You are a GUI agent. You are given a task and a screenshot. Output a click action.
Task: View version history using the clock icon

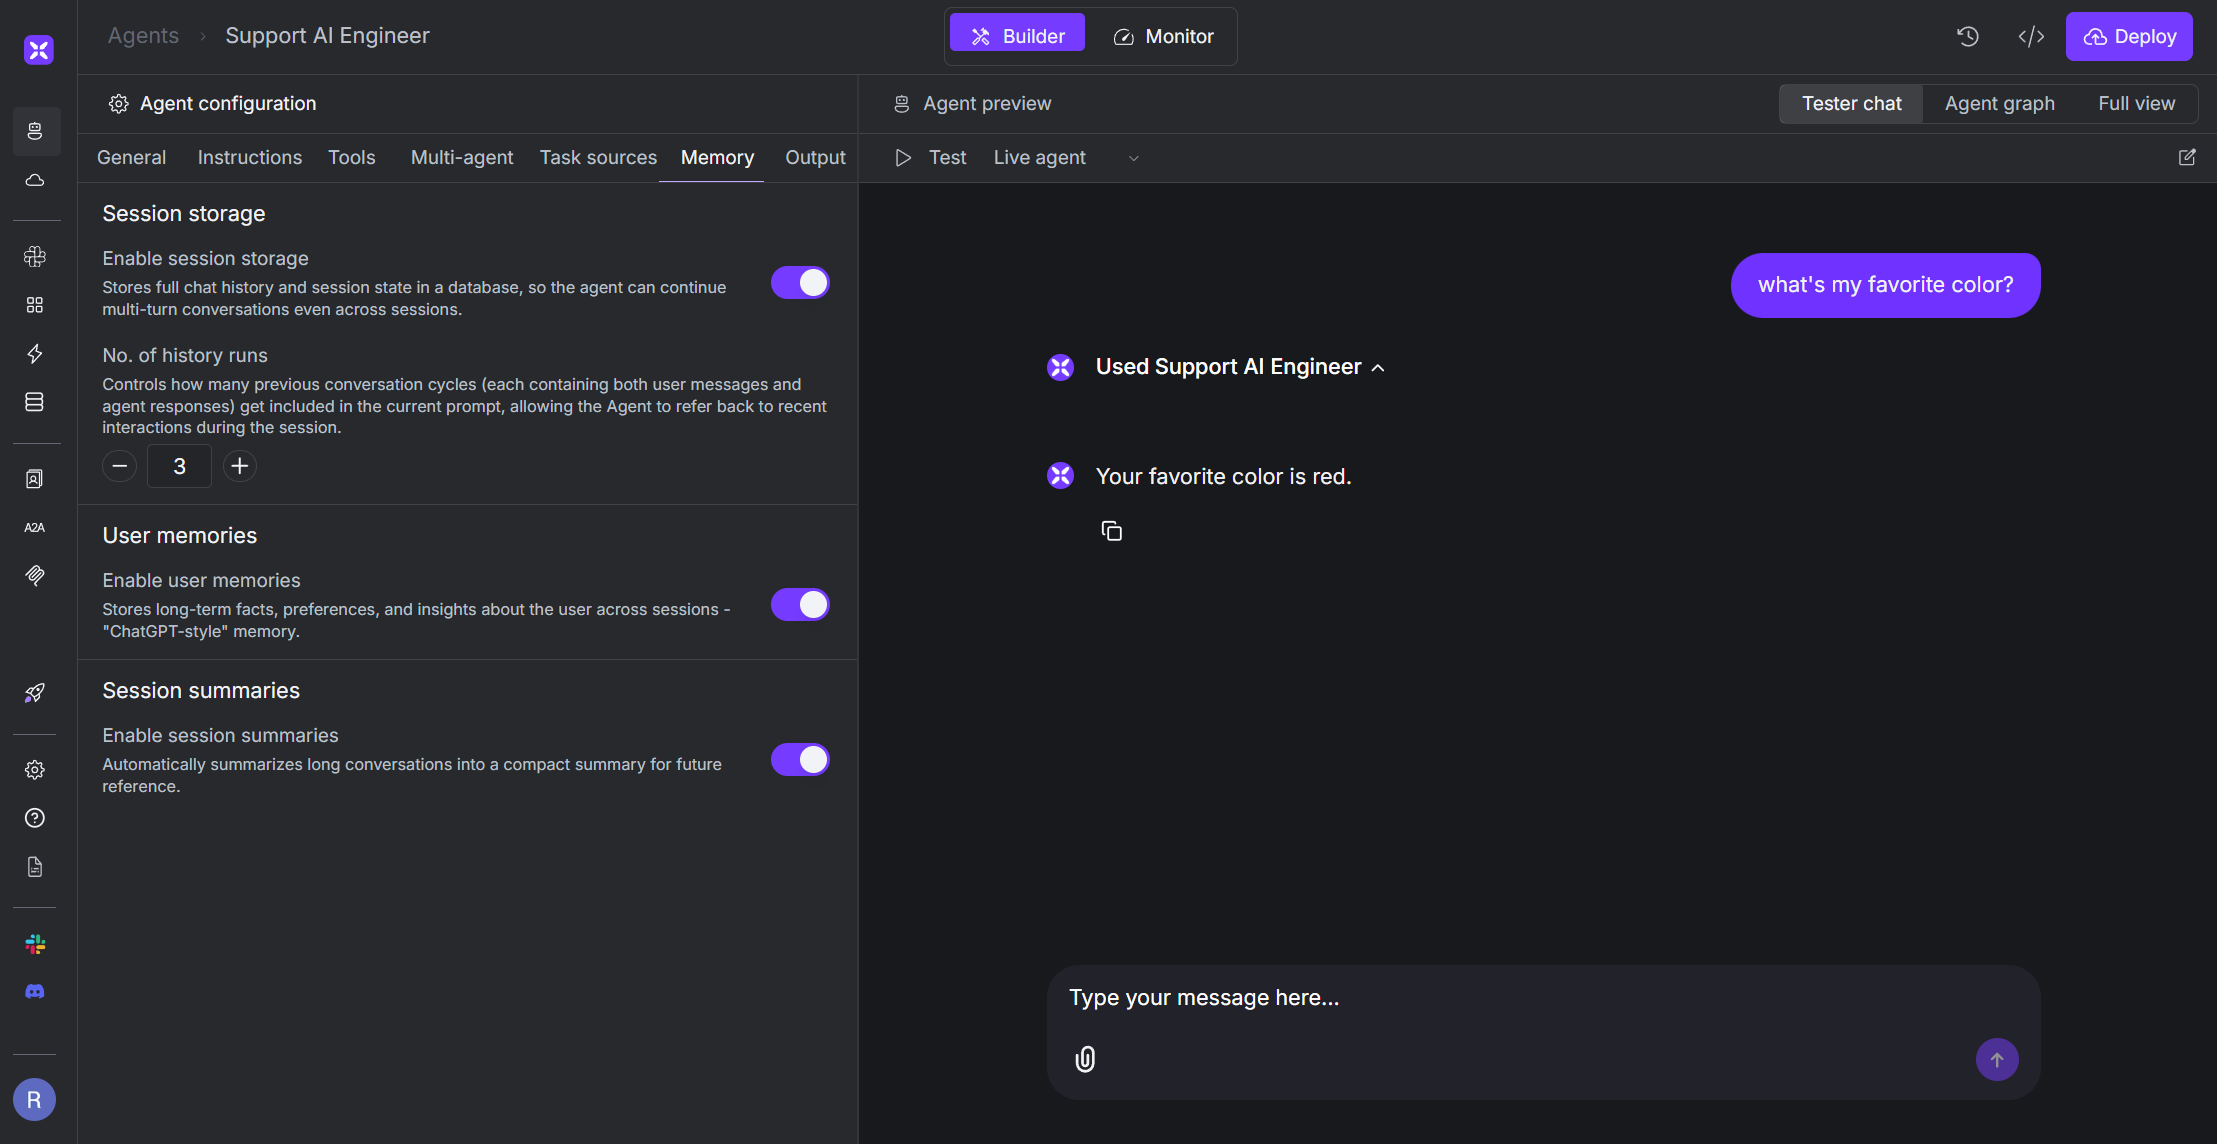[1968, 36]
